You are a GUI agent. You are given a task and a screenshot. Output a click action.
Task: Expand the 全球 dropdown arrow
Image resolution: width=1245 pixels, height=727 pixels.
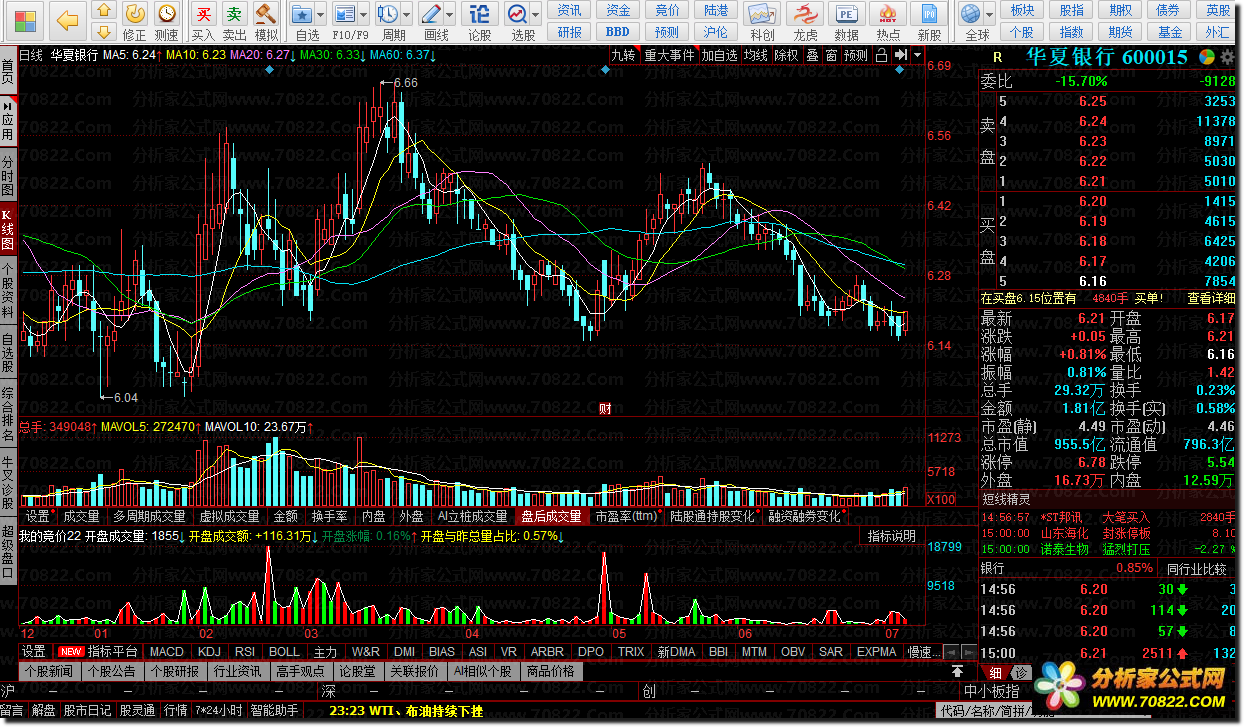coord(987,15)
